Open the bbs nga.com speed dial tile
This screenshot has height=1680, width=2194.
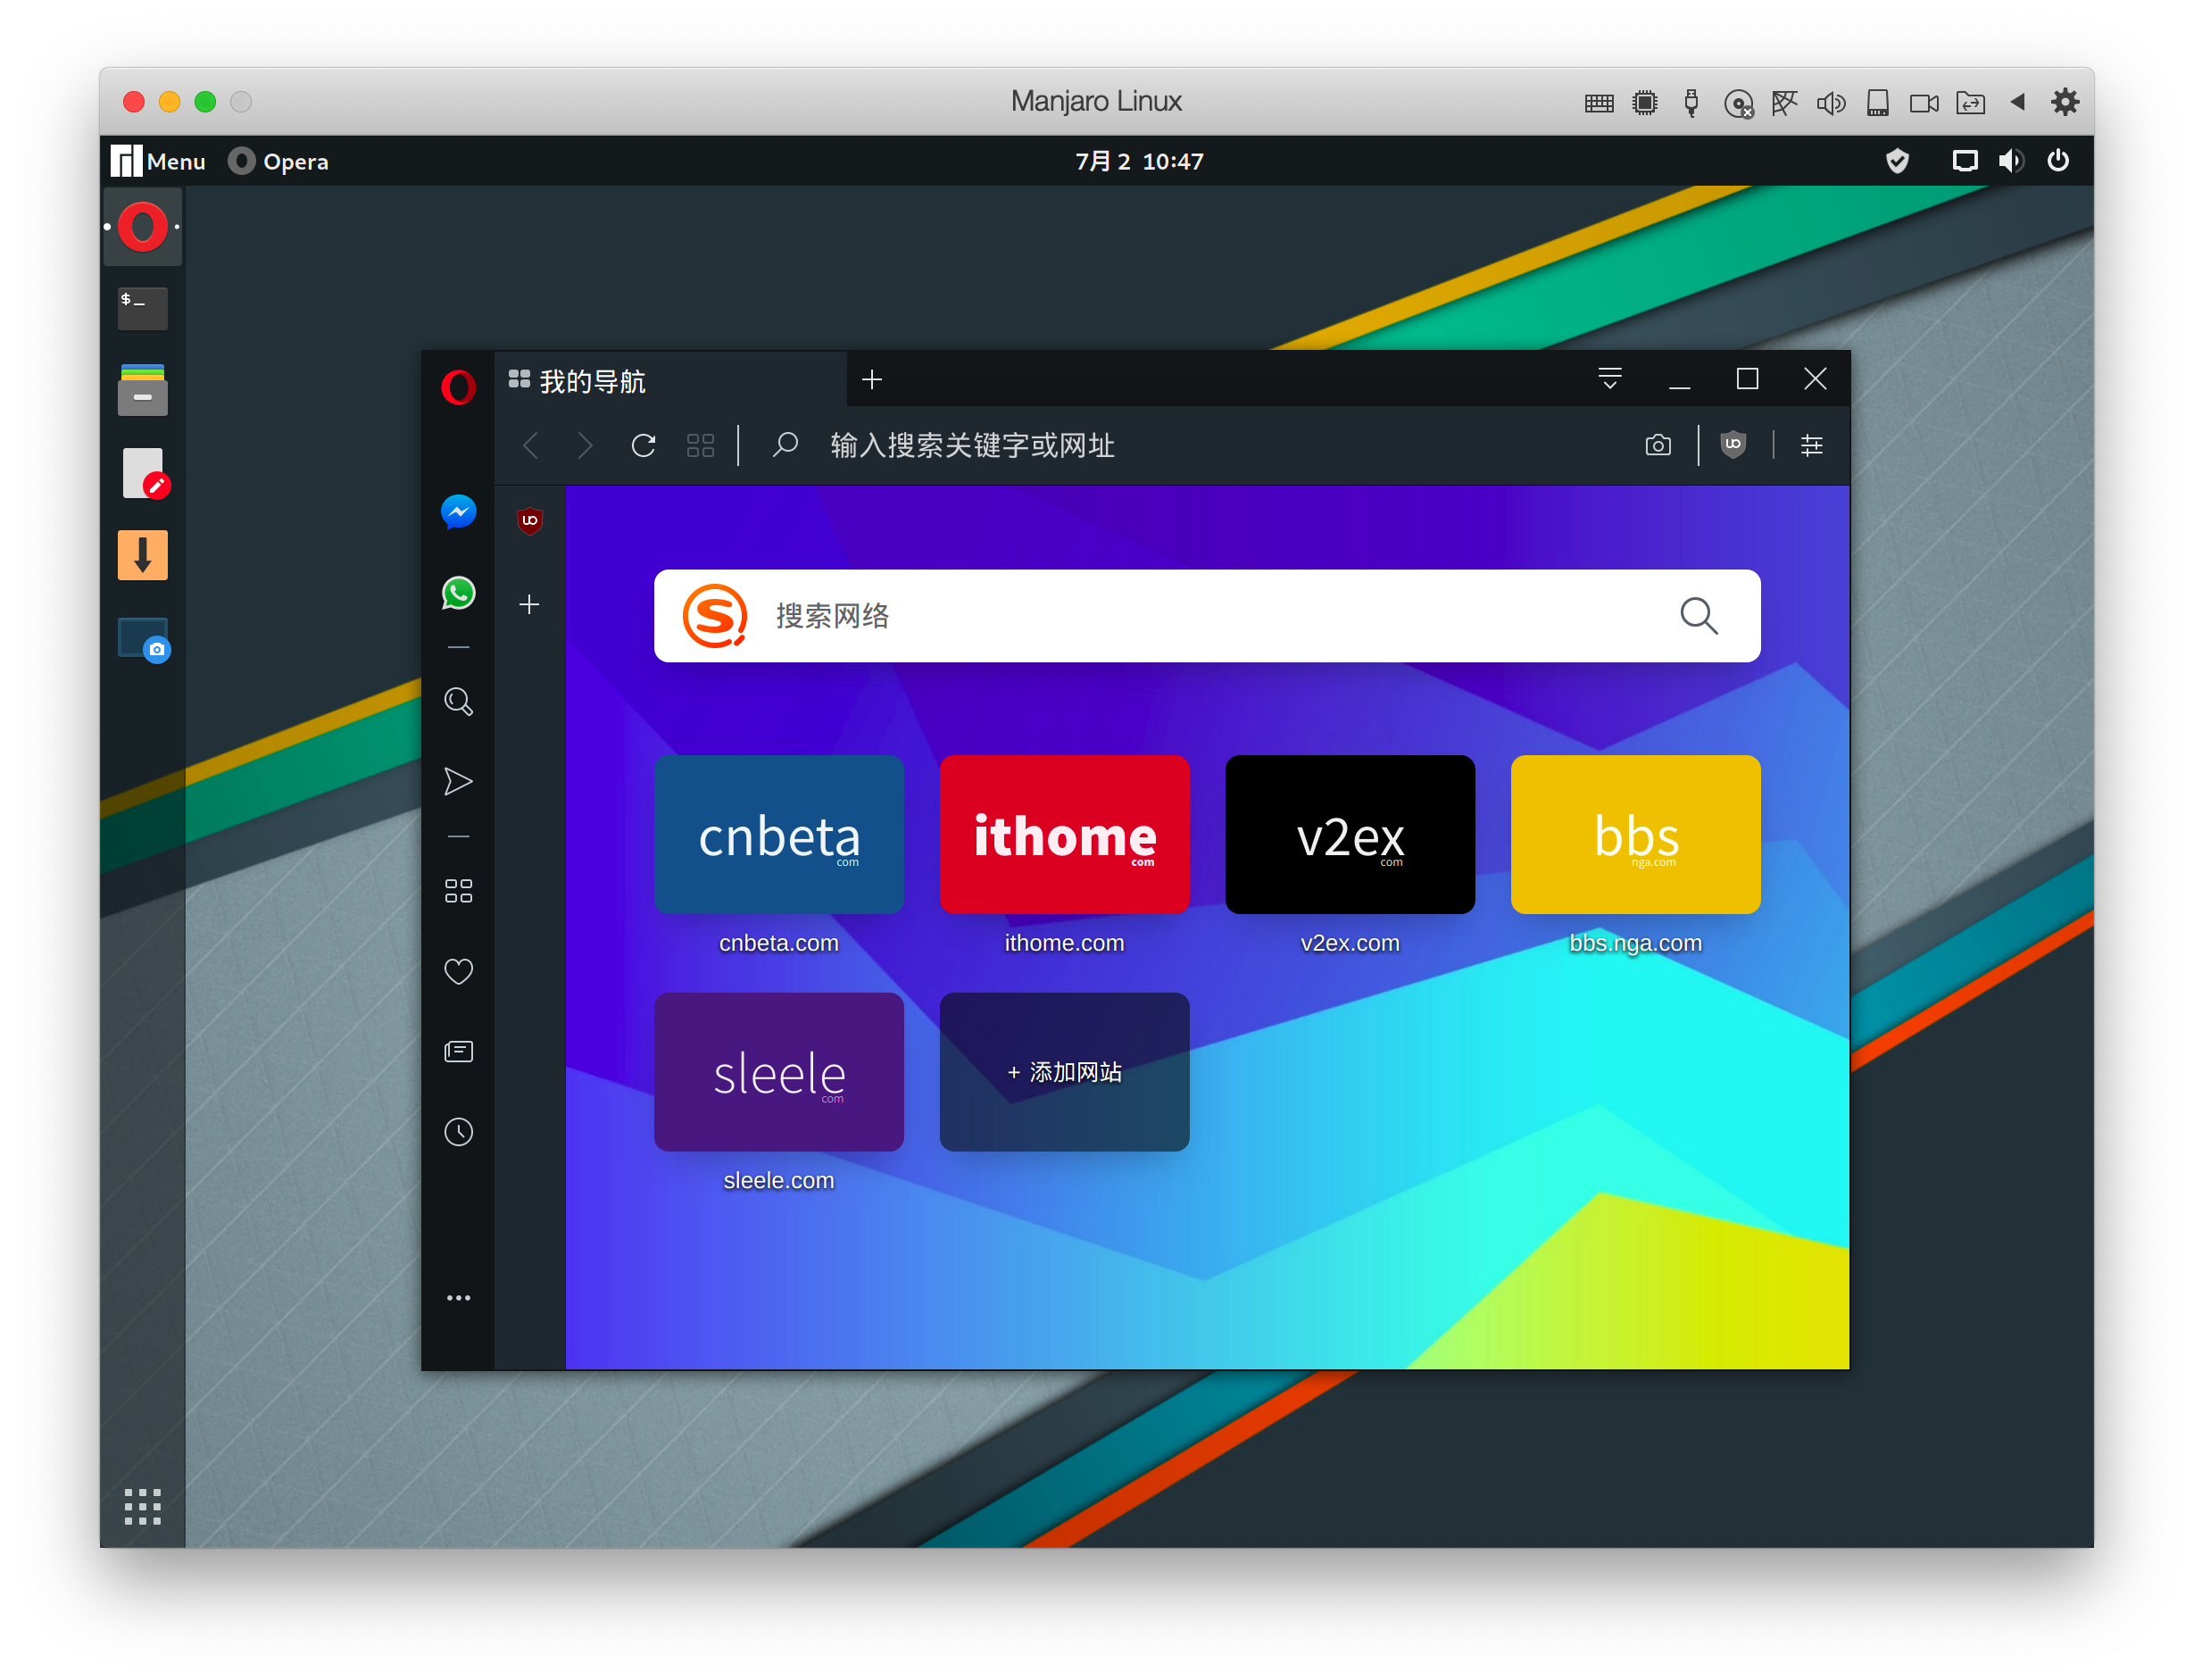pos(1636,834)
